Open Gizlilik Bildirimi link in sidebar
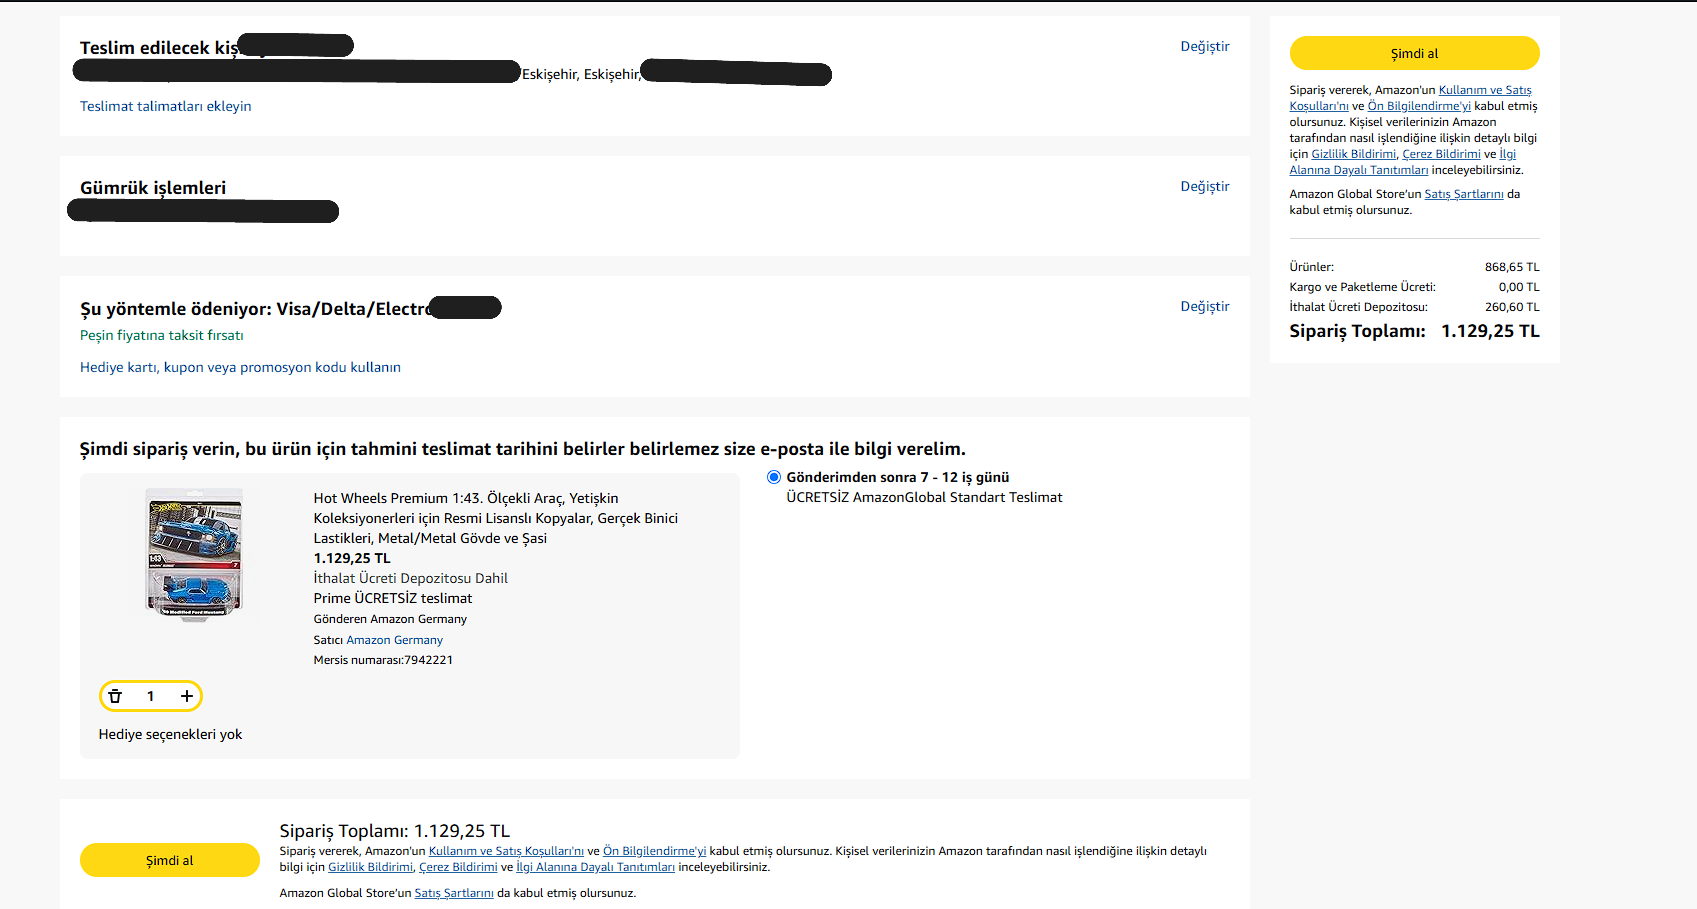 1353,154
